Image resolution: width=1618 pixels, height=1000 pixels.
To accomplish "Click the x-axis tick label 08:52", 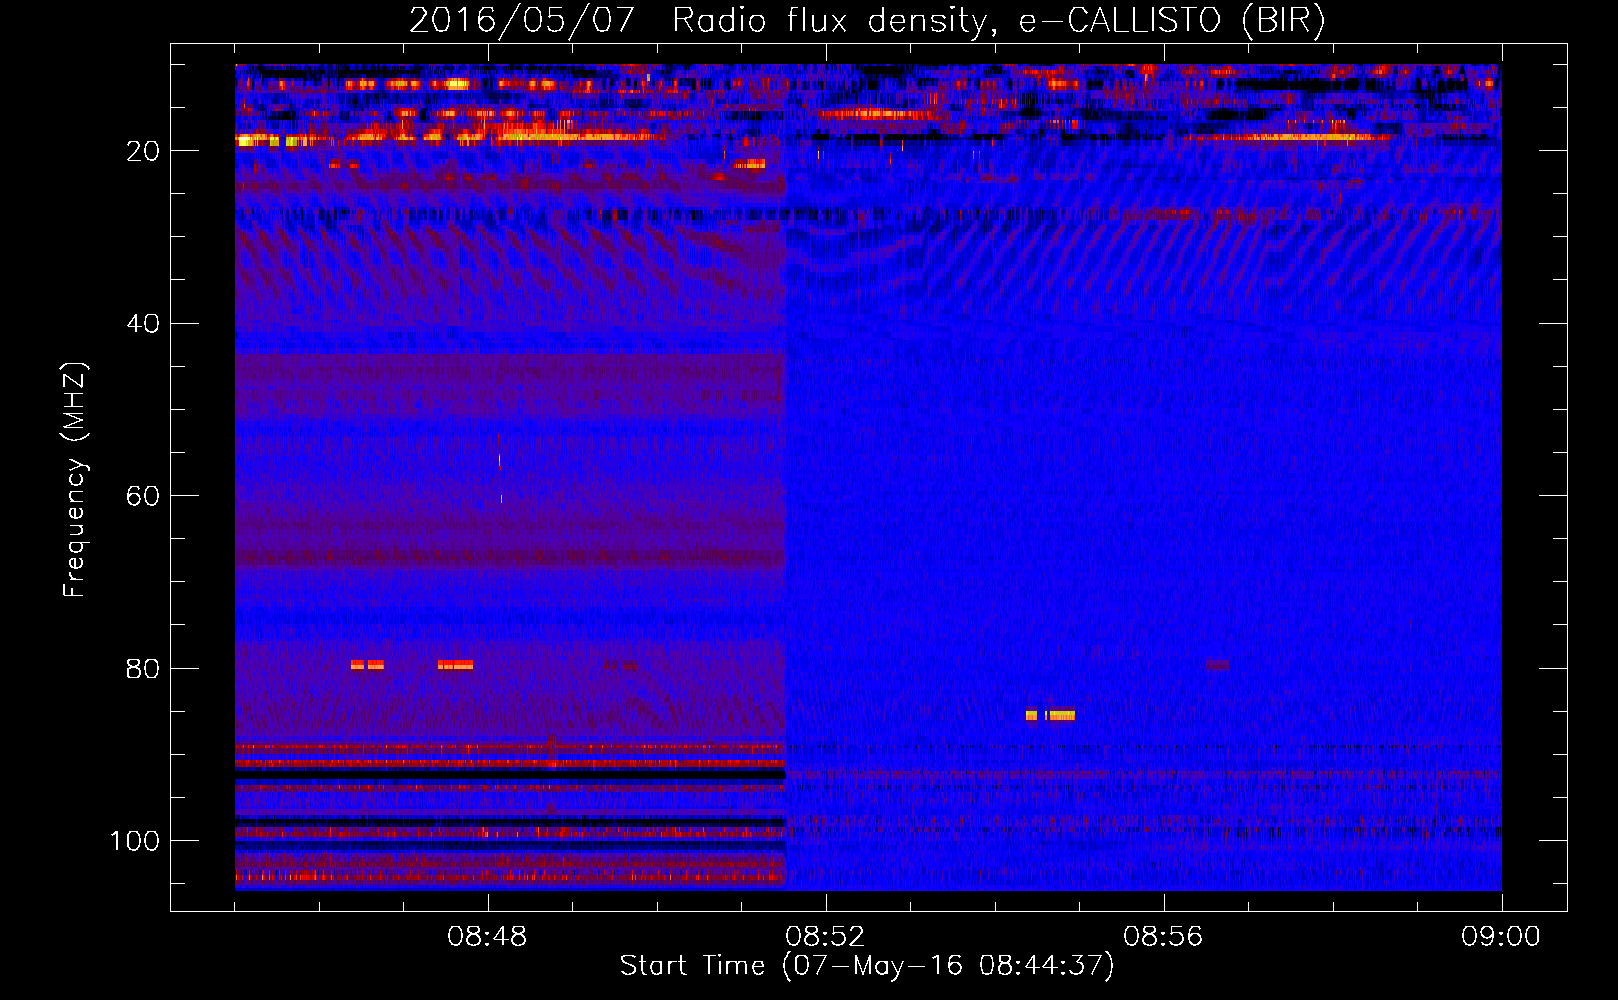I will 825,937.
